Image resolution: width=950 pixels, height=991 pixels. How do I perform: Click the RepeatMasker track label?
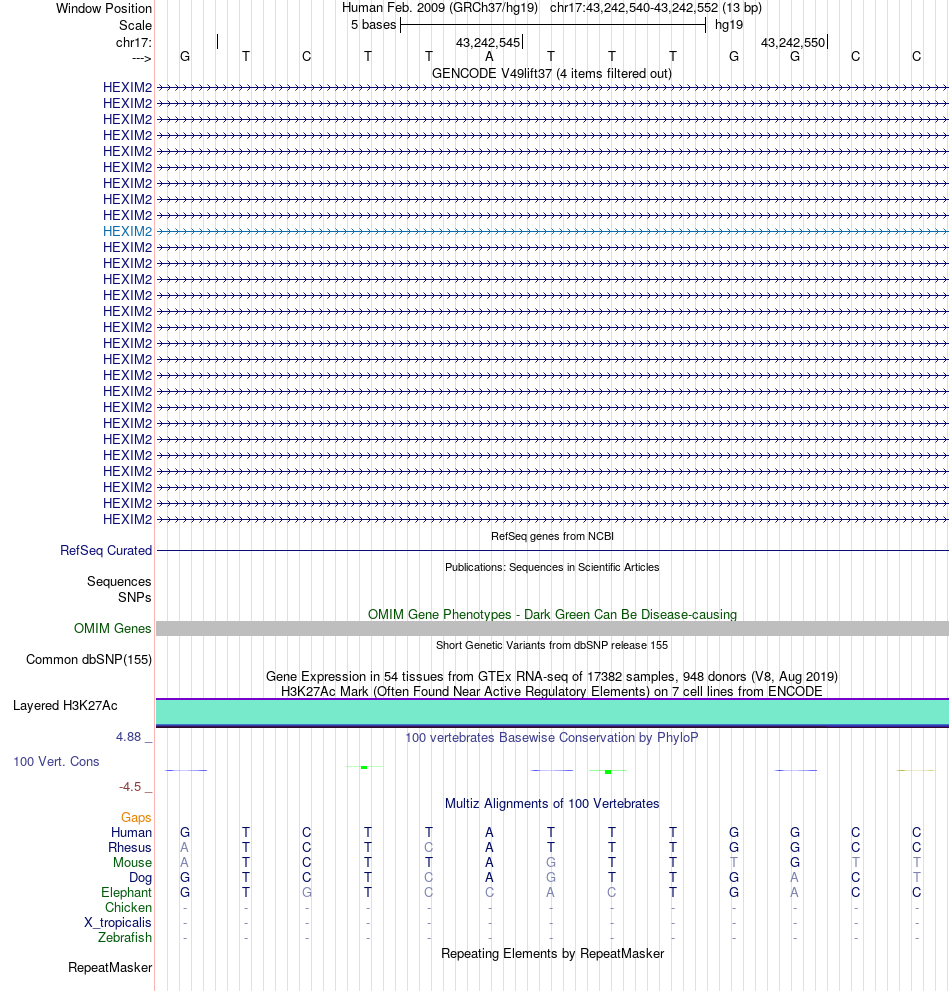point(110,968)
